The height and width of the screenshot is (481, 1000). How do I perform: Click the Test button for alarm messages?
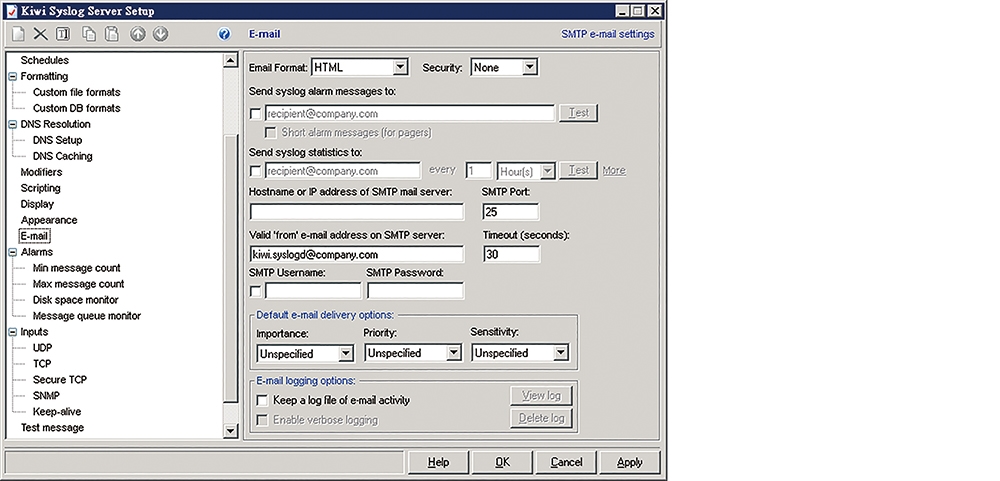(x=578, y=113)
